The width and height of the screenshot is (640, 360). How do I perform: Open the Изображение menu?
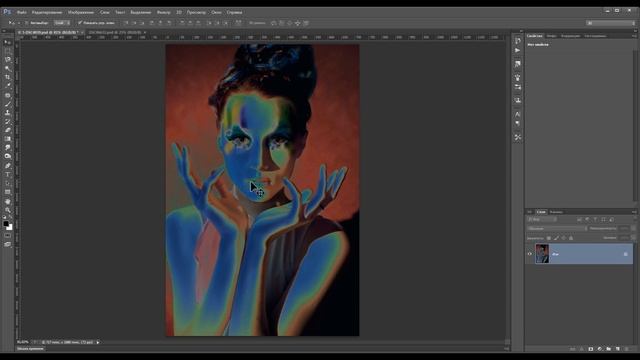tap(81, 12)
